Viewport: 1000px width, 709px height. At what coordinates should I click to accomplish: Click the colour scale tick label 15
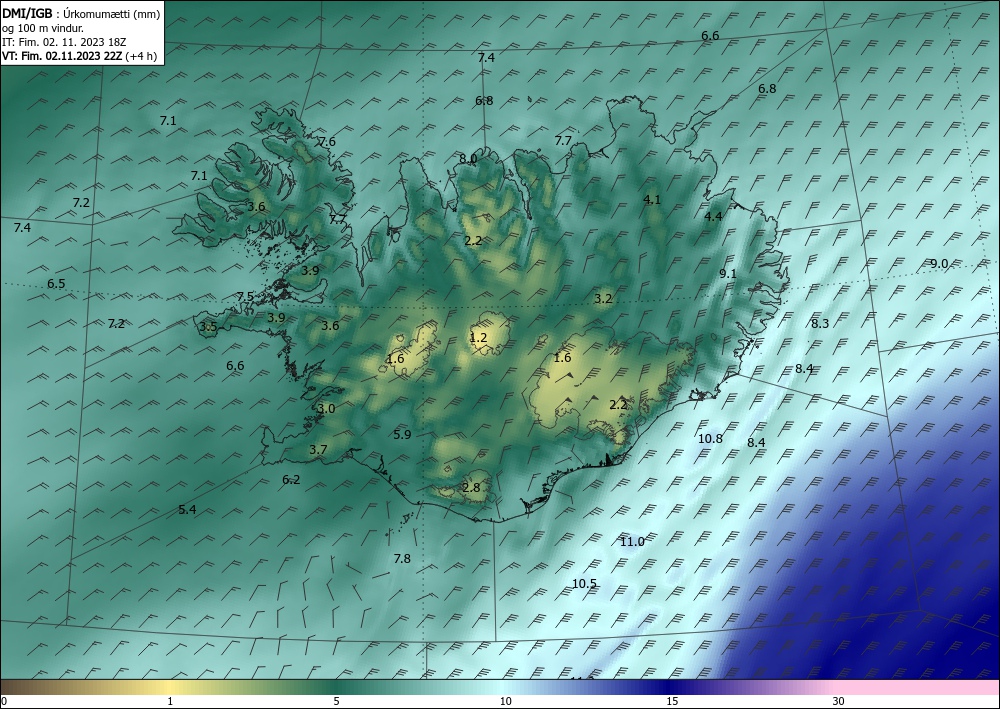point(672,702)
